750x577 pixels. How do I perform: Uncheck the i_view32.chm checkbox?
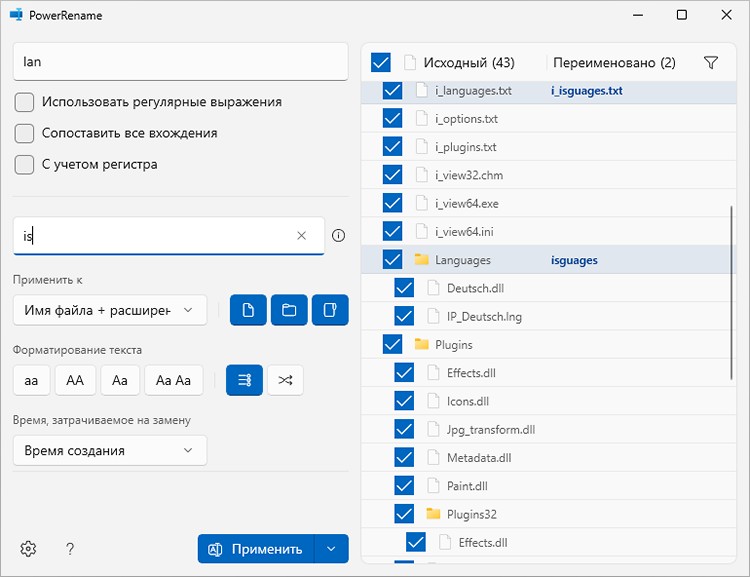[392, 175]
